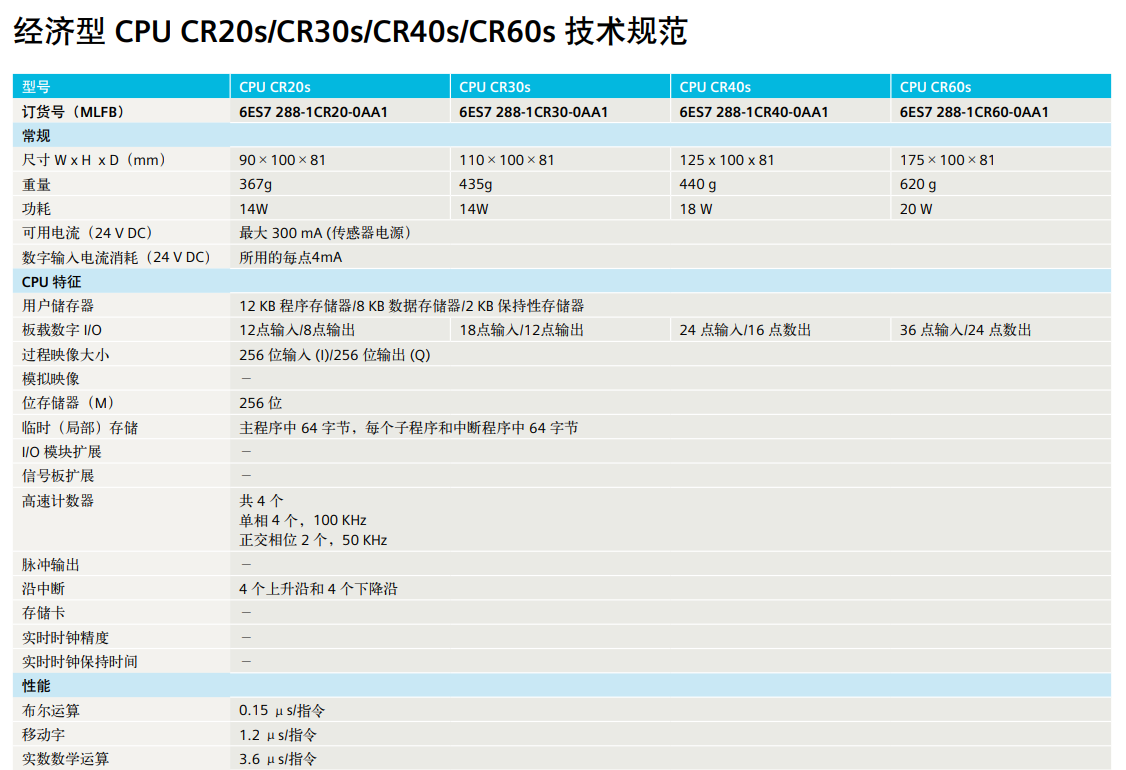Viewport: 1126px width, 770px height.
Task: Click dimension value 125 x 100 x 81
Action: (727, 160)
